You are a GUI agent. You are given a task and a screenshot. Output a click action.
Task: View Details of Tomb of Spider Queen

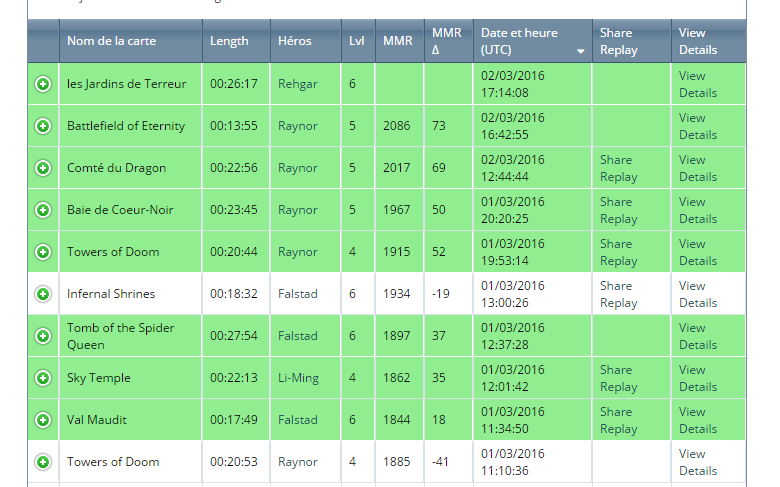[x=698, y=336]
